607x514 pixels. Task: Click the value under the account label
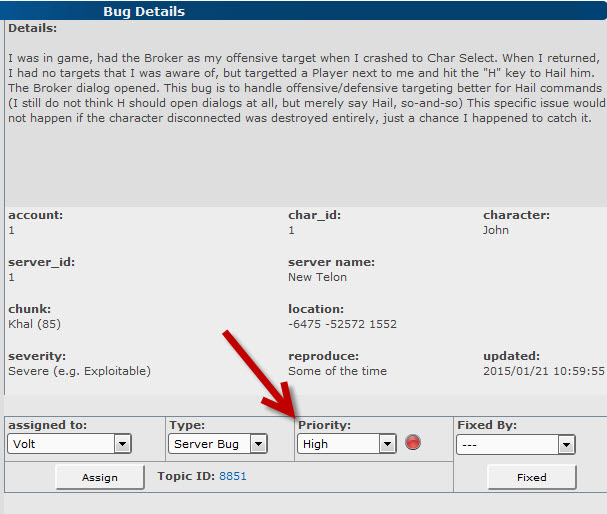pyautogui.click(x=12, y=230)
